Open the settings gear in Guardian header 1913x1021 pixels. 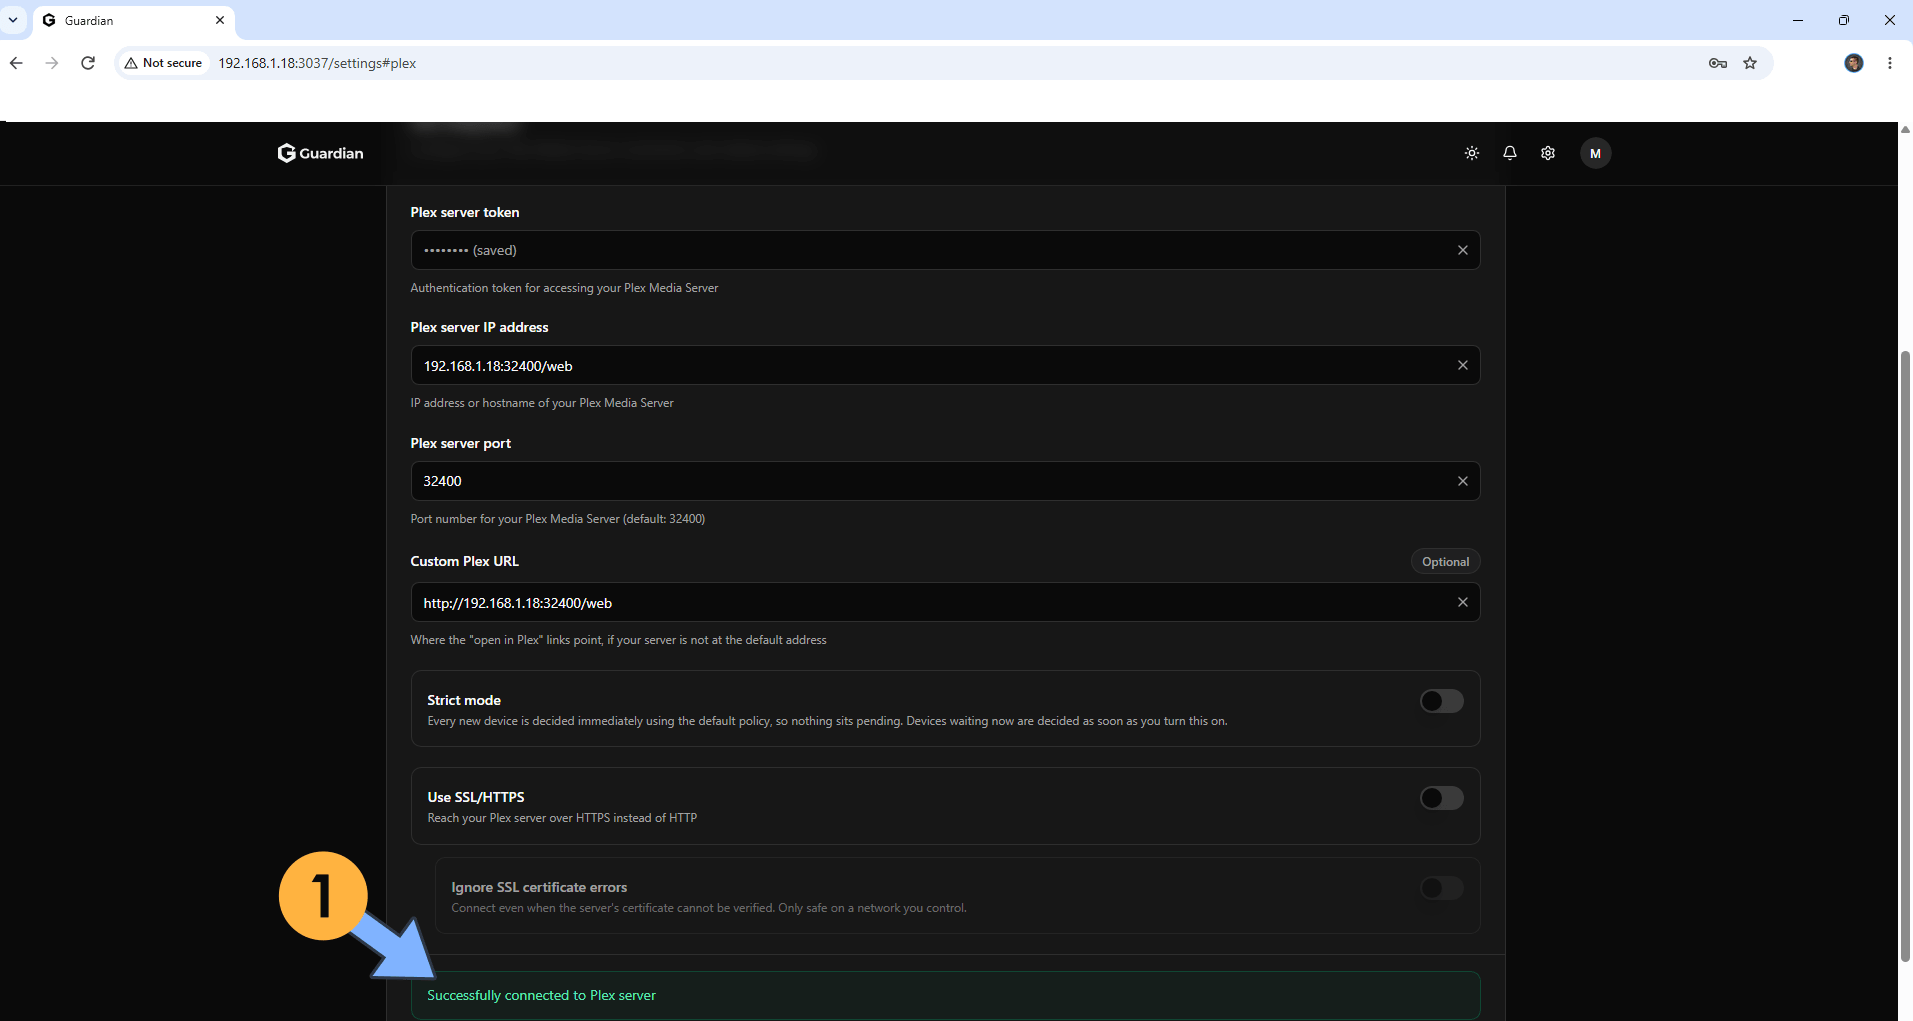tap(1548, 153)
